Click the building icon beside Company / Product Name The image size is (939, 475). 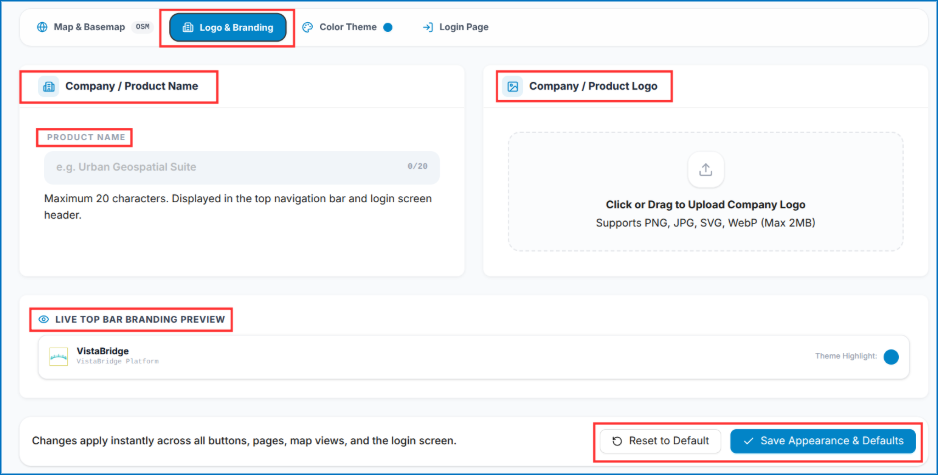pos(49,86)
